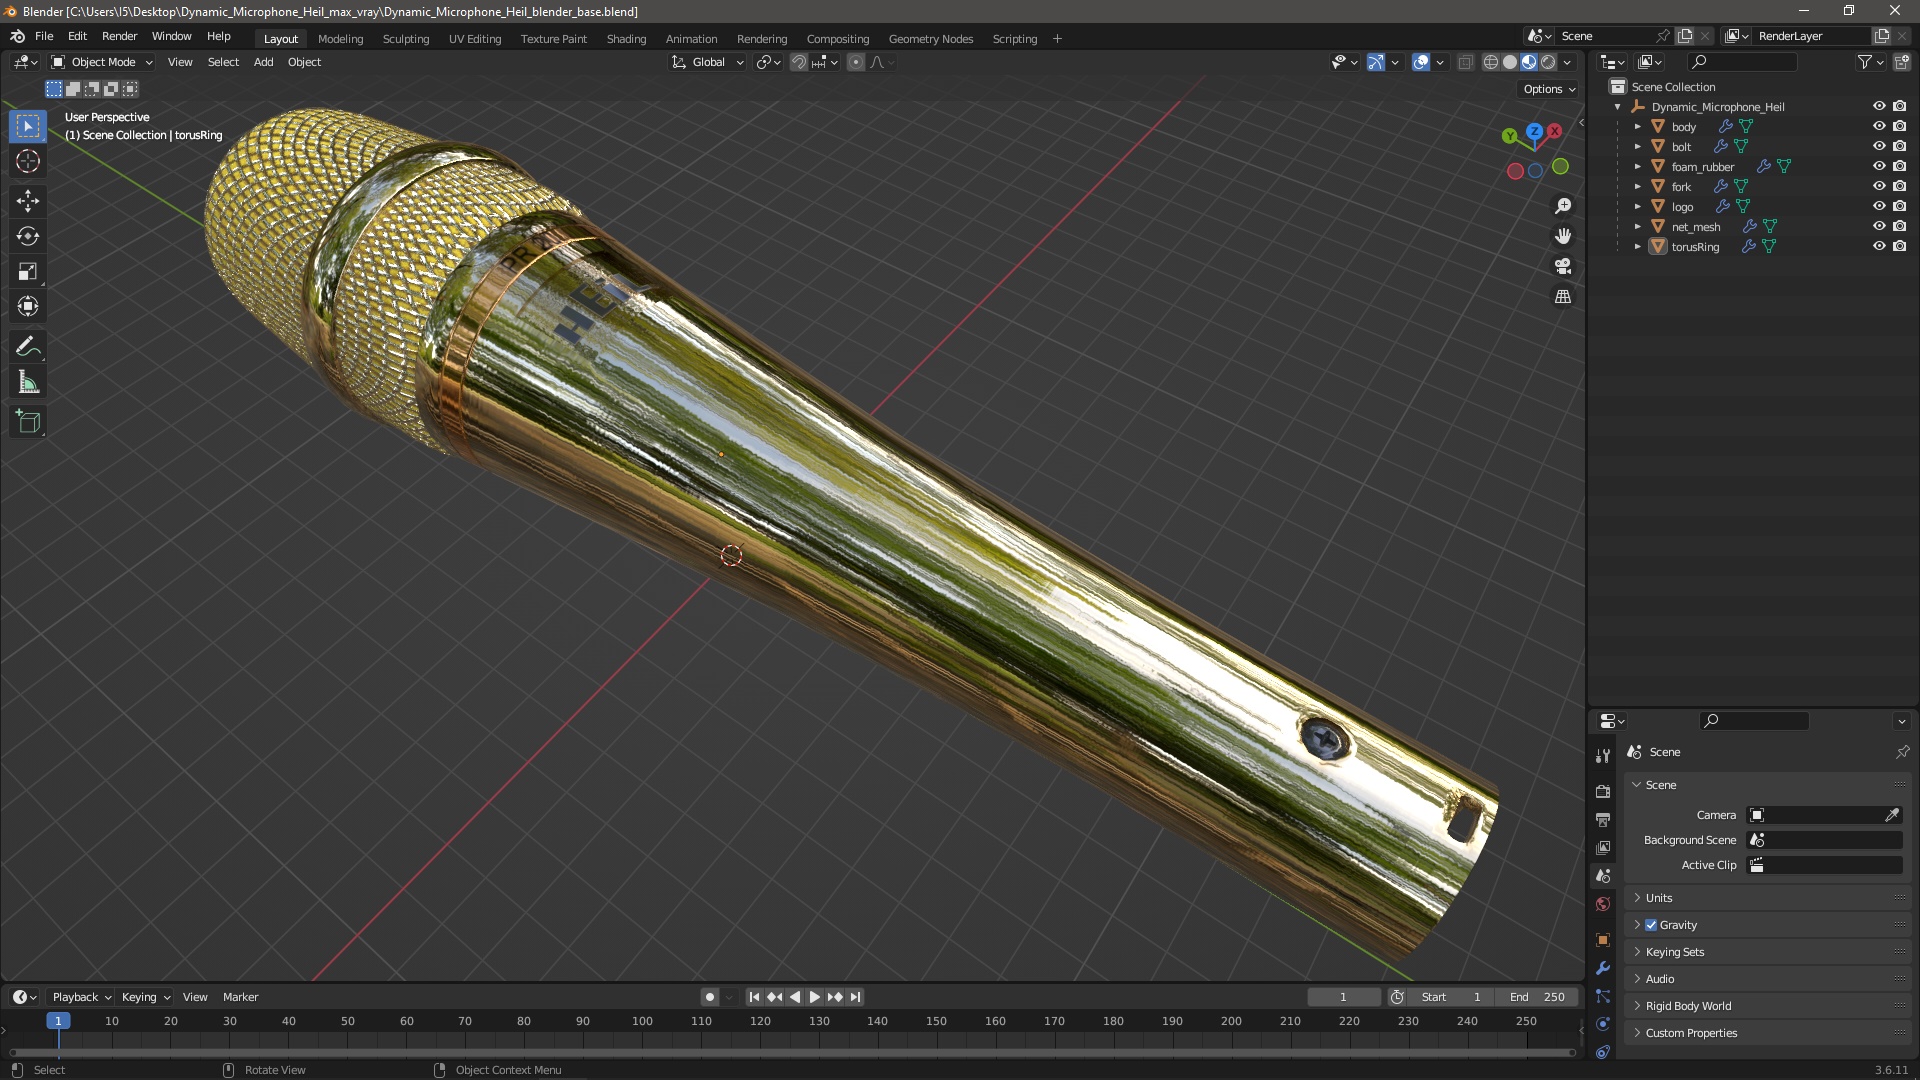
Task: Click the current frame number field
Action: 1343,997
